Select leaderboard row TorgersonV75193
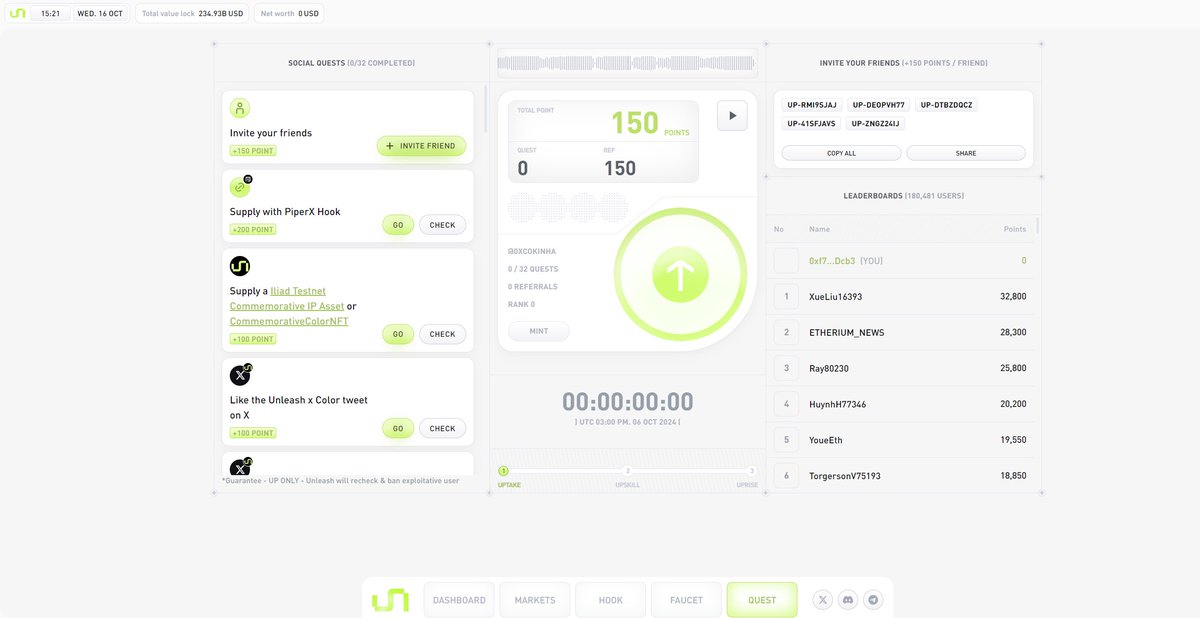 [x=904, y=476]
